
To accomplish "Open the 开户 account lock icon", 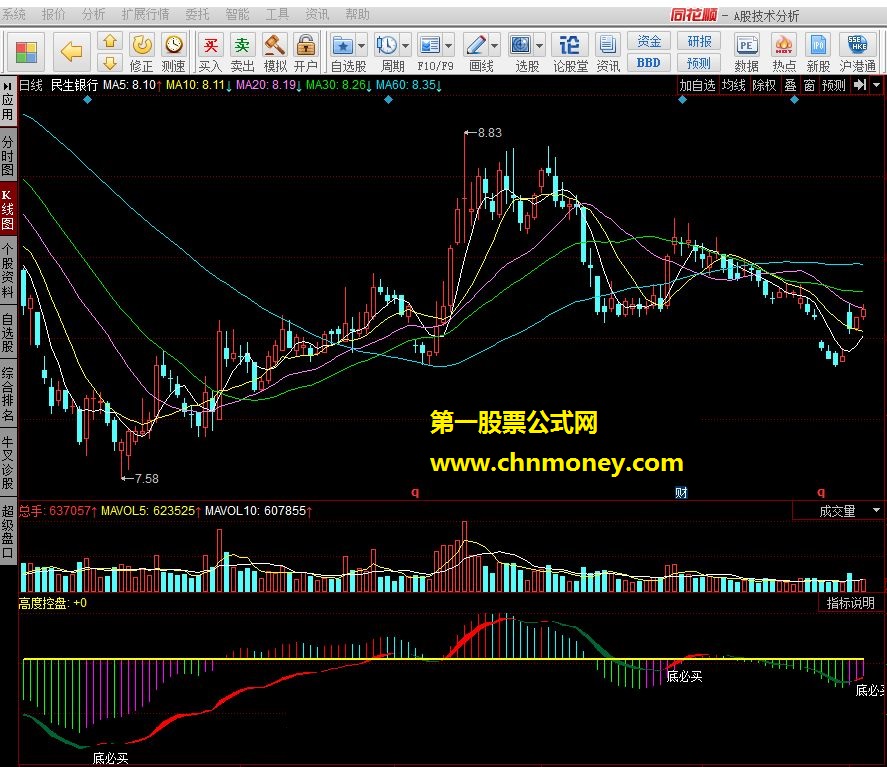I will (306, 53).
